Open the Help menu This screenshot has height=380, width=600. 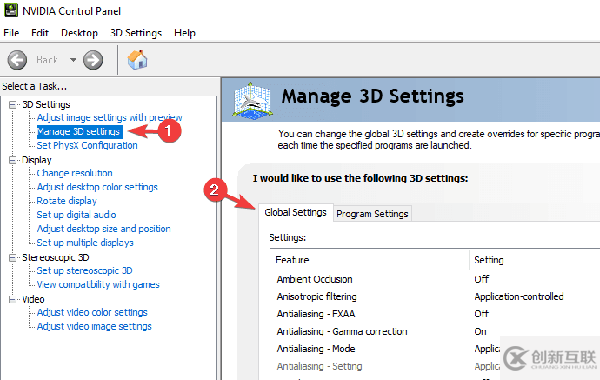185,33
